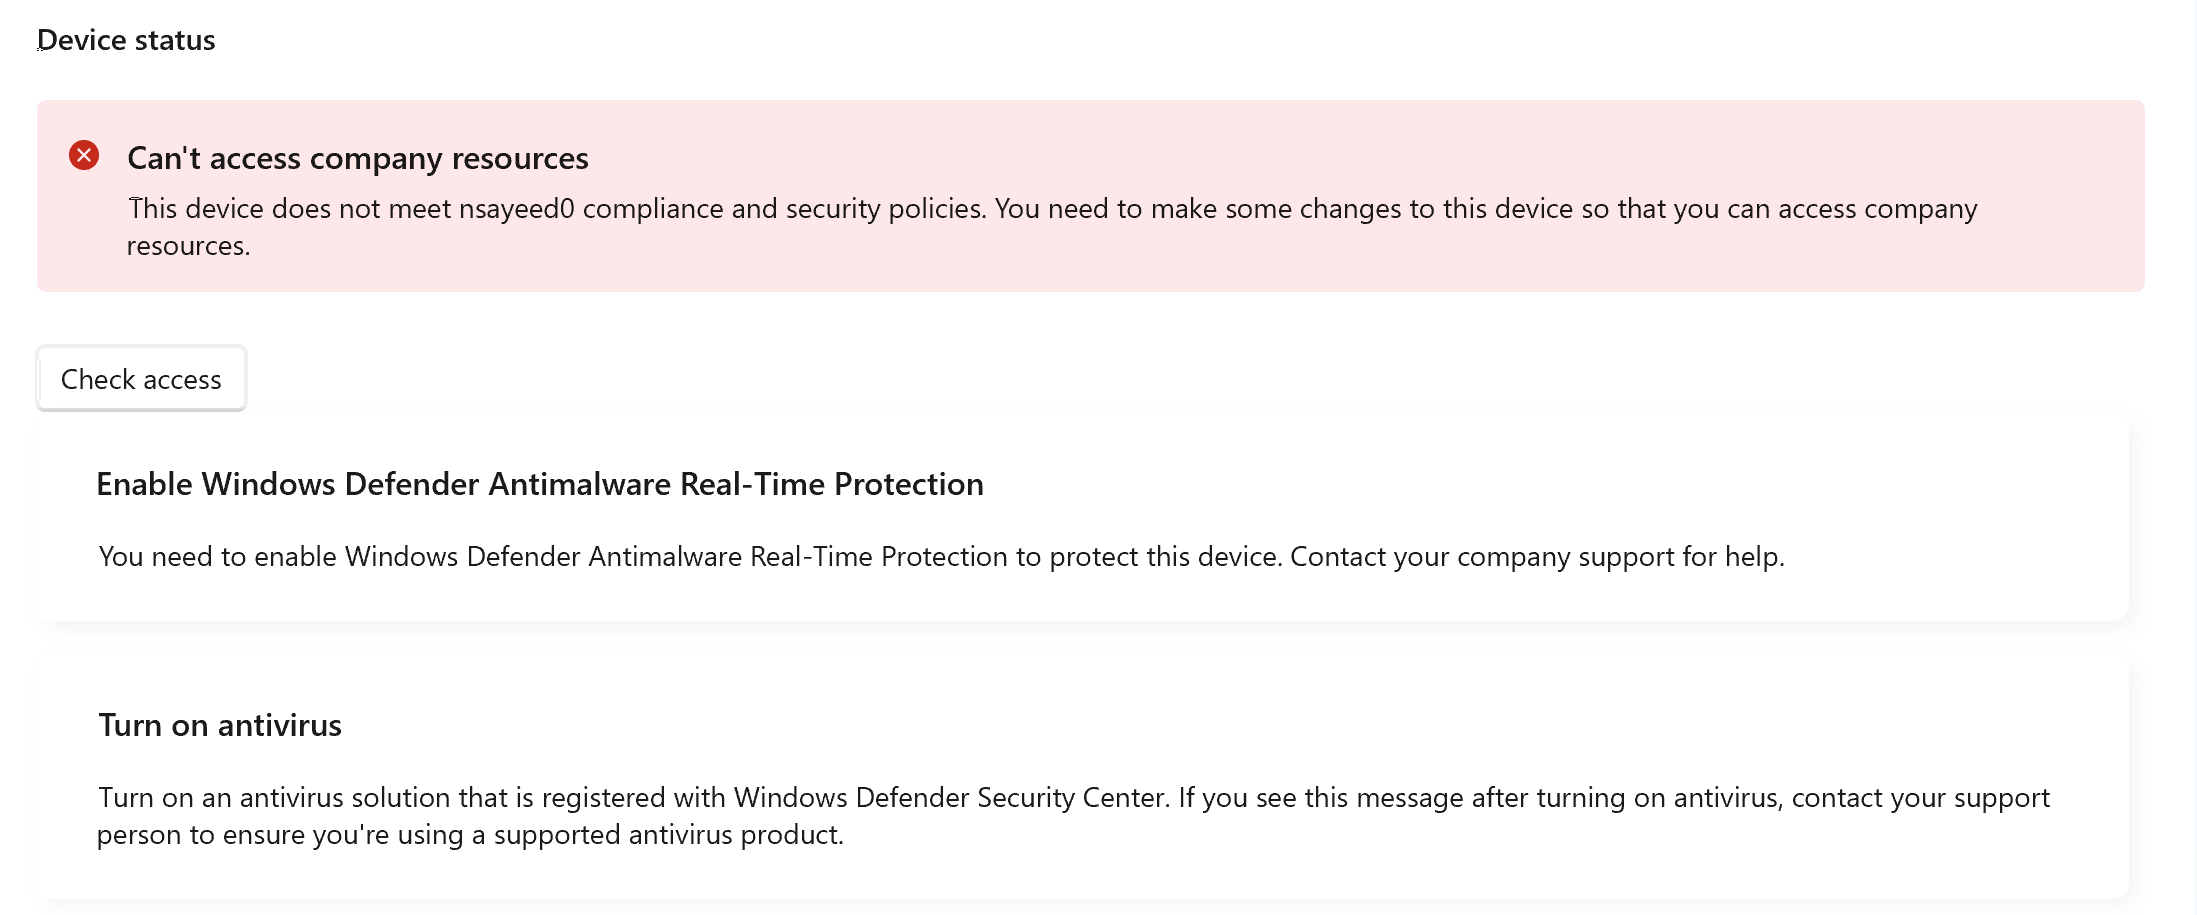Click "supported antivirus product" text
This screenshot has width=2197, height=915.
click(668, 834)
